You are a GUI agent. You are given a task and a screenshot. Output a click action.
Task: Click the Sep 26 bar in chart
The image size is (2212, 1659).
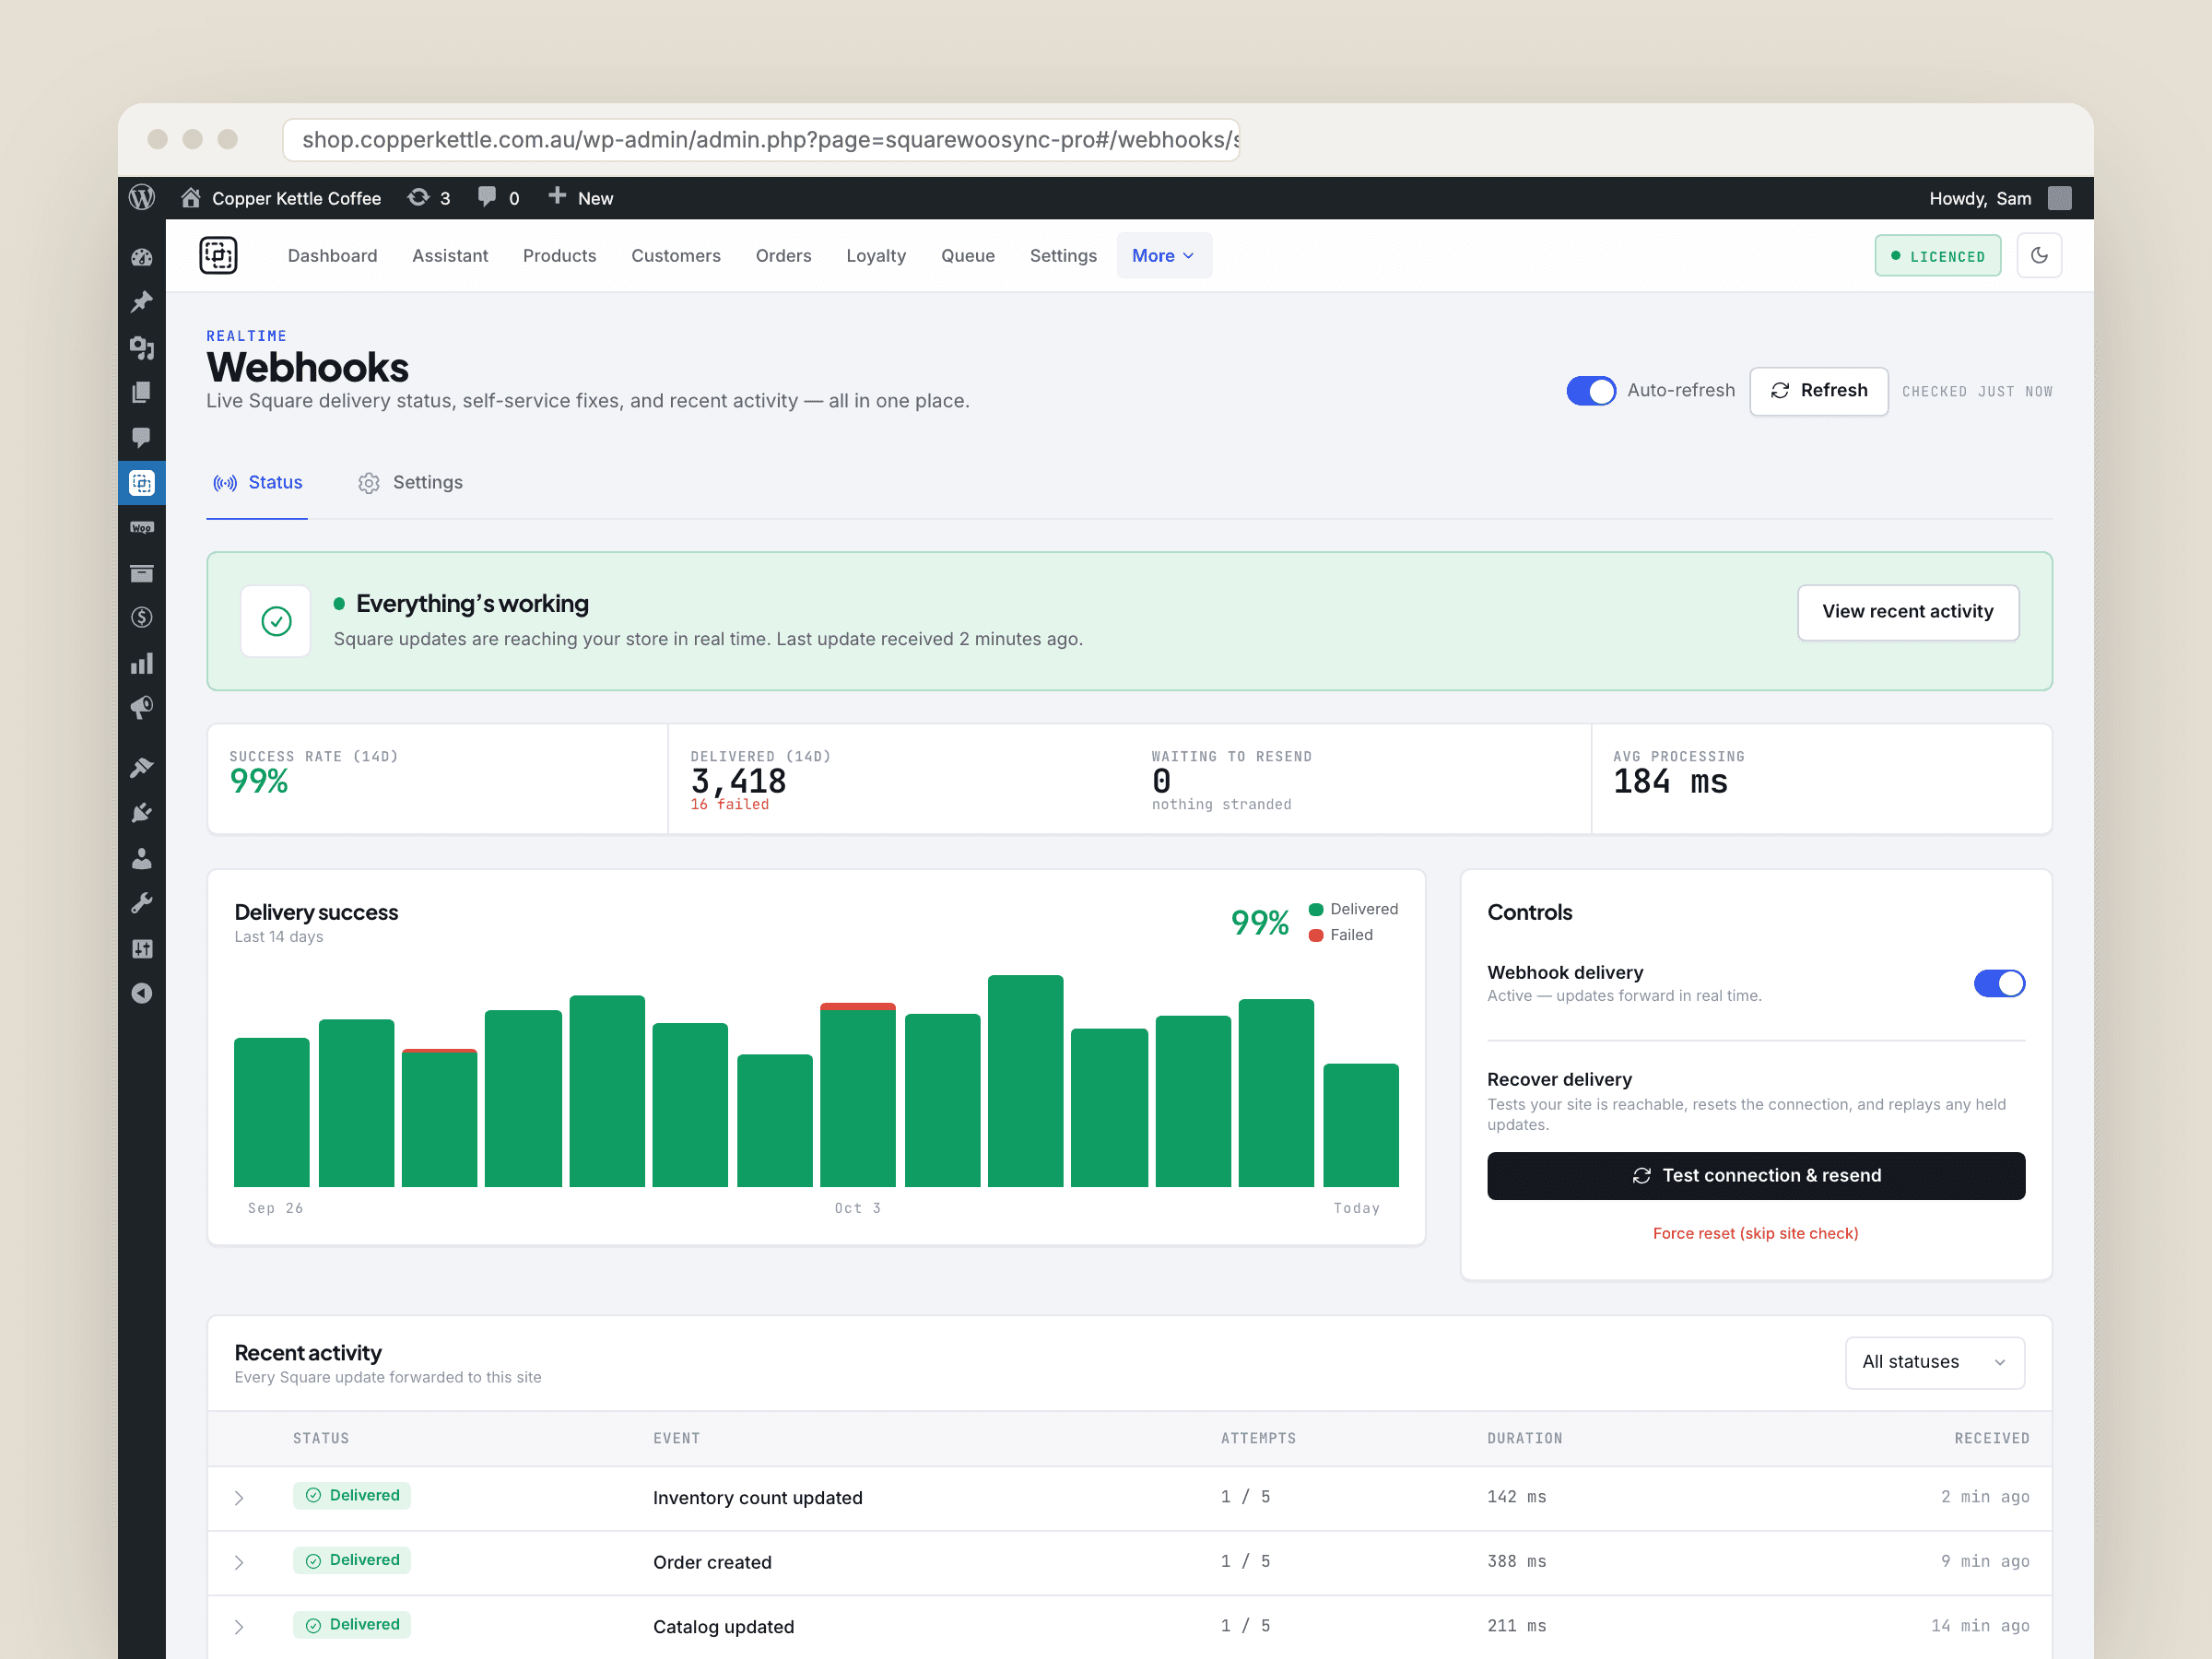pos(272,1112)
